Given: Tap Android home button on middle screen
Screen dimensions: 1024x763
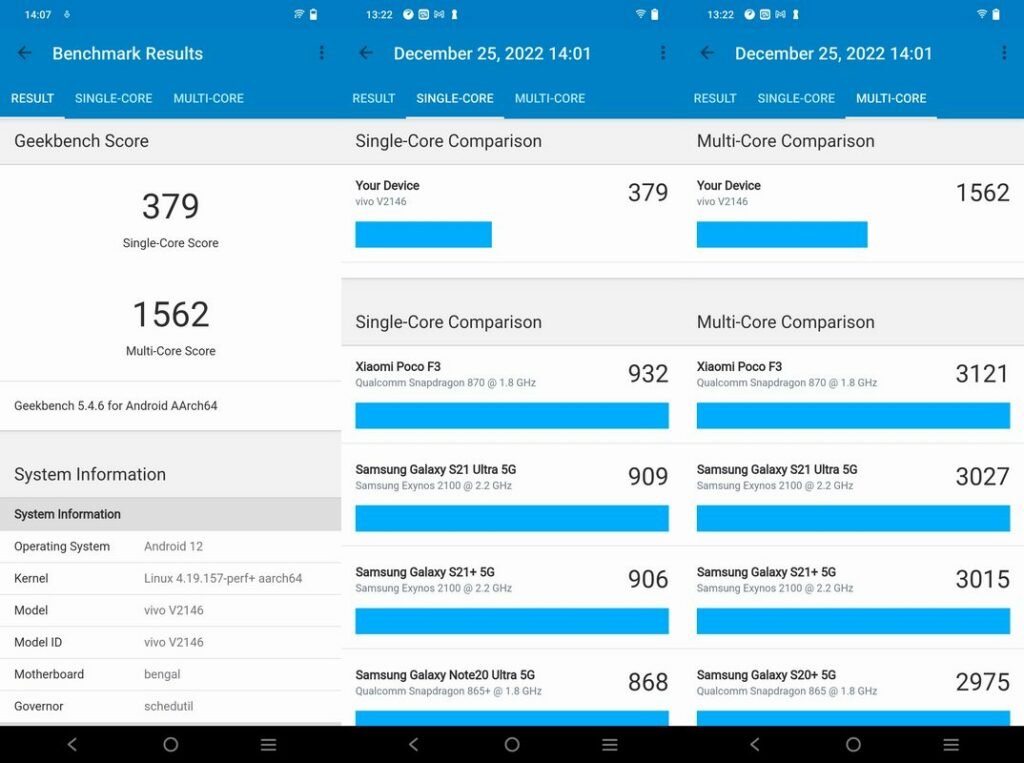Looking at the screenshot, I should 512,744.
